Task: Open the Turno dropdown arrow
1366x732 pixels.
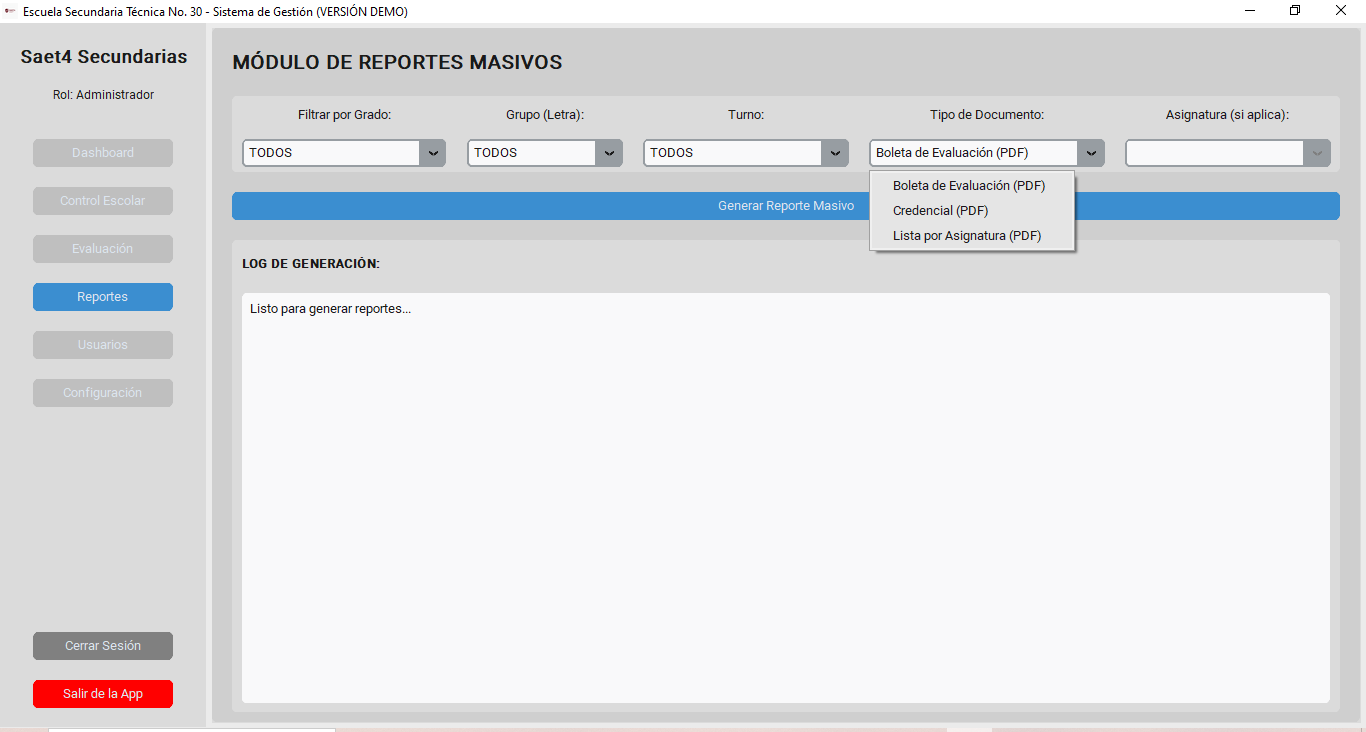Action: pyautogui.click(x=834, y=152)
